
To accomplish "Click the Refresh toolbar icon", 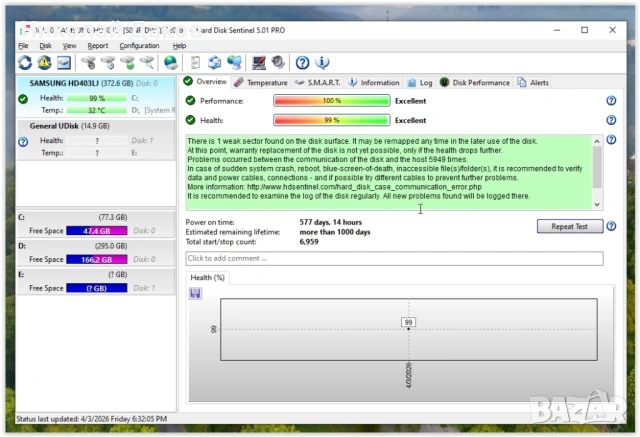I will click(x=25, y=62).
